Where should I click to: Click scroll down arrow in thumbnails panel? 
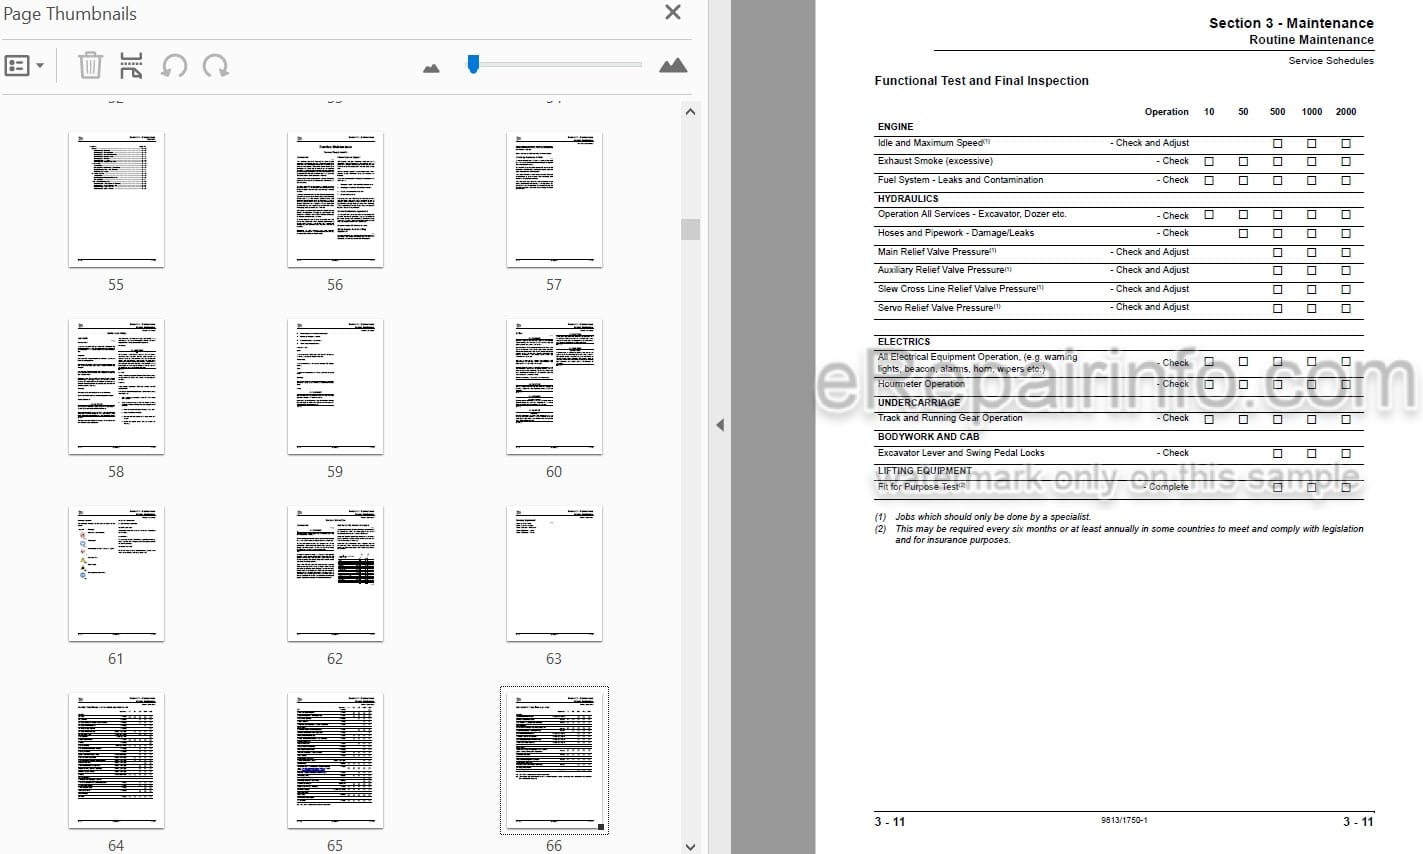690,846
